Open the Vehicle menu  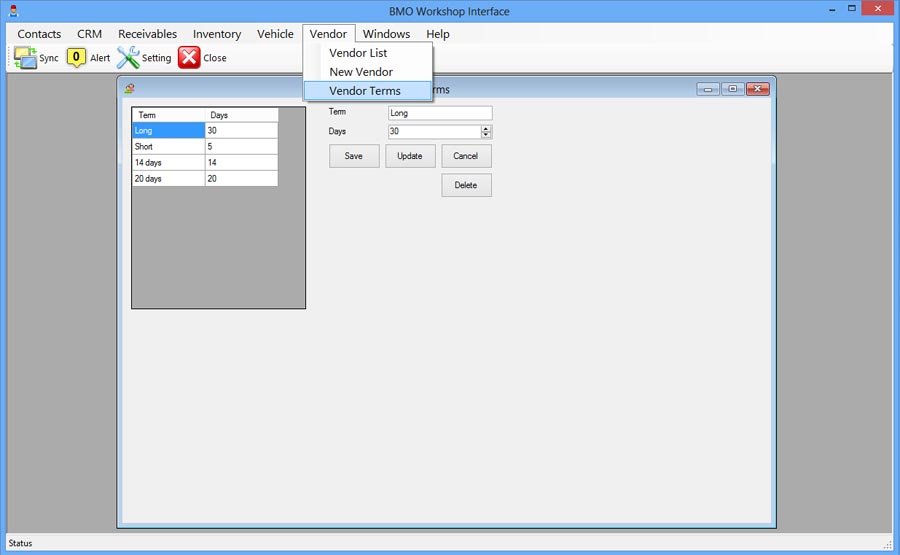(275, 34)
